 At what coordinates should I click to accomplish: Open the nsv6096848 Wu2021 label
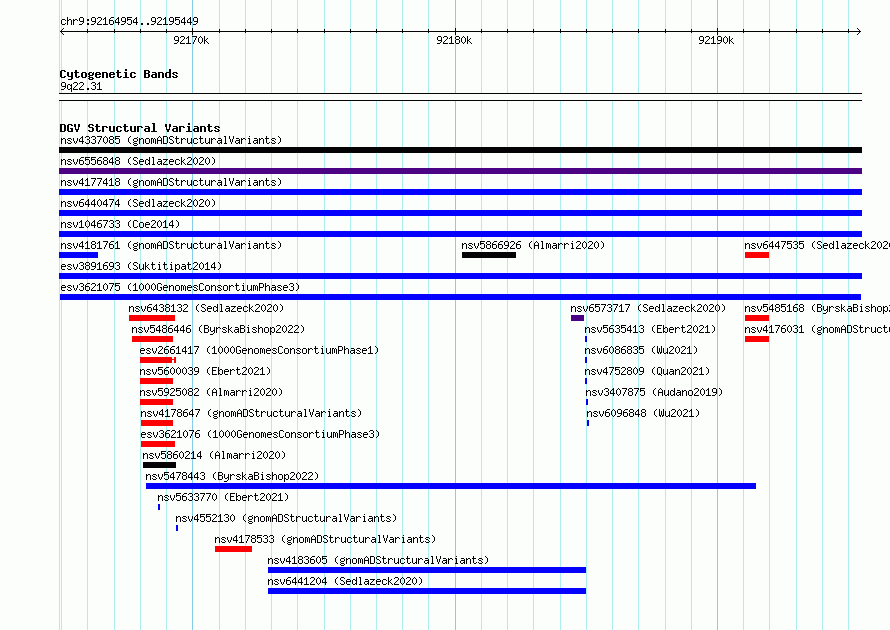point(643,413)
